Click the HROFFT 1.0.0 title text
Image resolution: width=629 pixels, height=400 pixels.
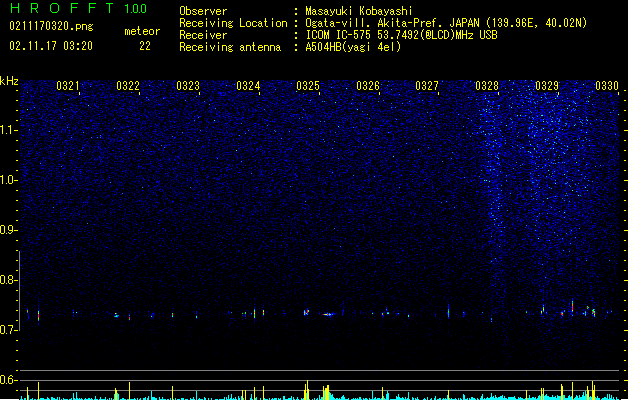pos(78,8)
